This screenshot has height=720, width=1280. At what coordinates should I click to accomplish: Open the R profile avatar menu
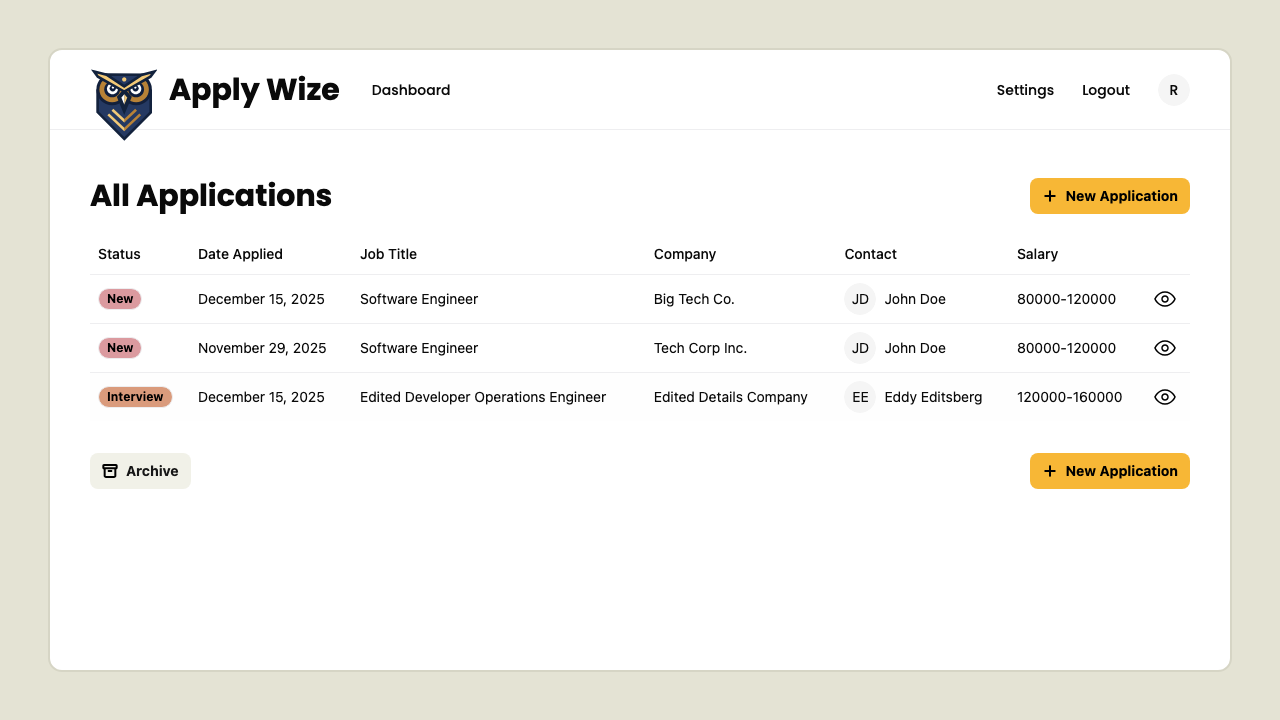tap(1173, 89)
